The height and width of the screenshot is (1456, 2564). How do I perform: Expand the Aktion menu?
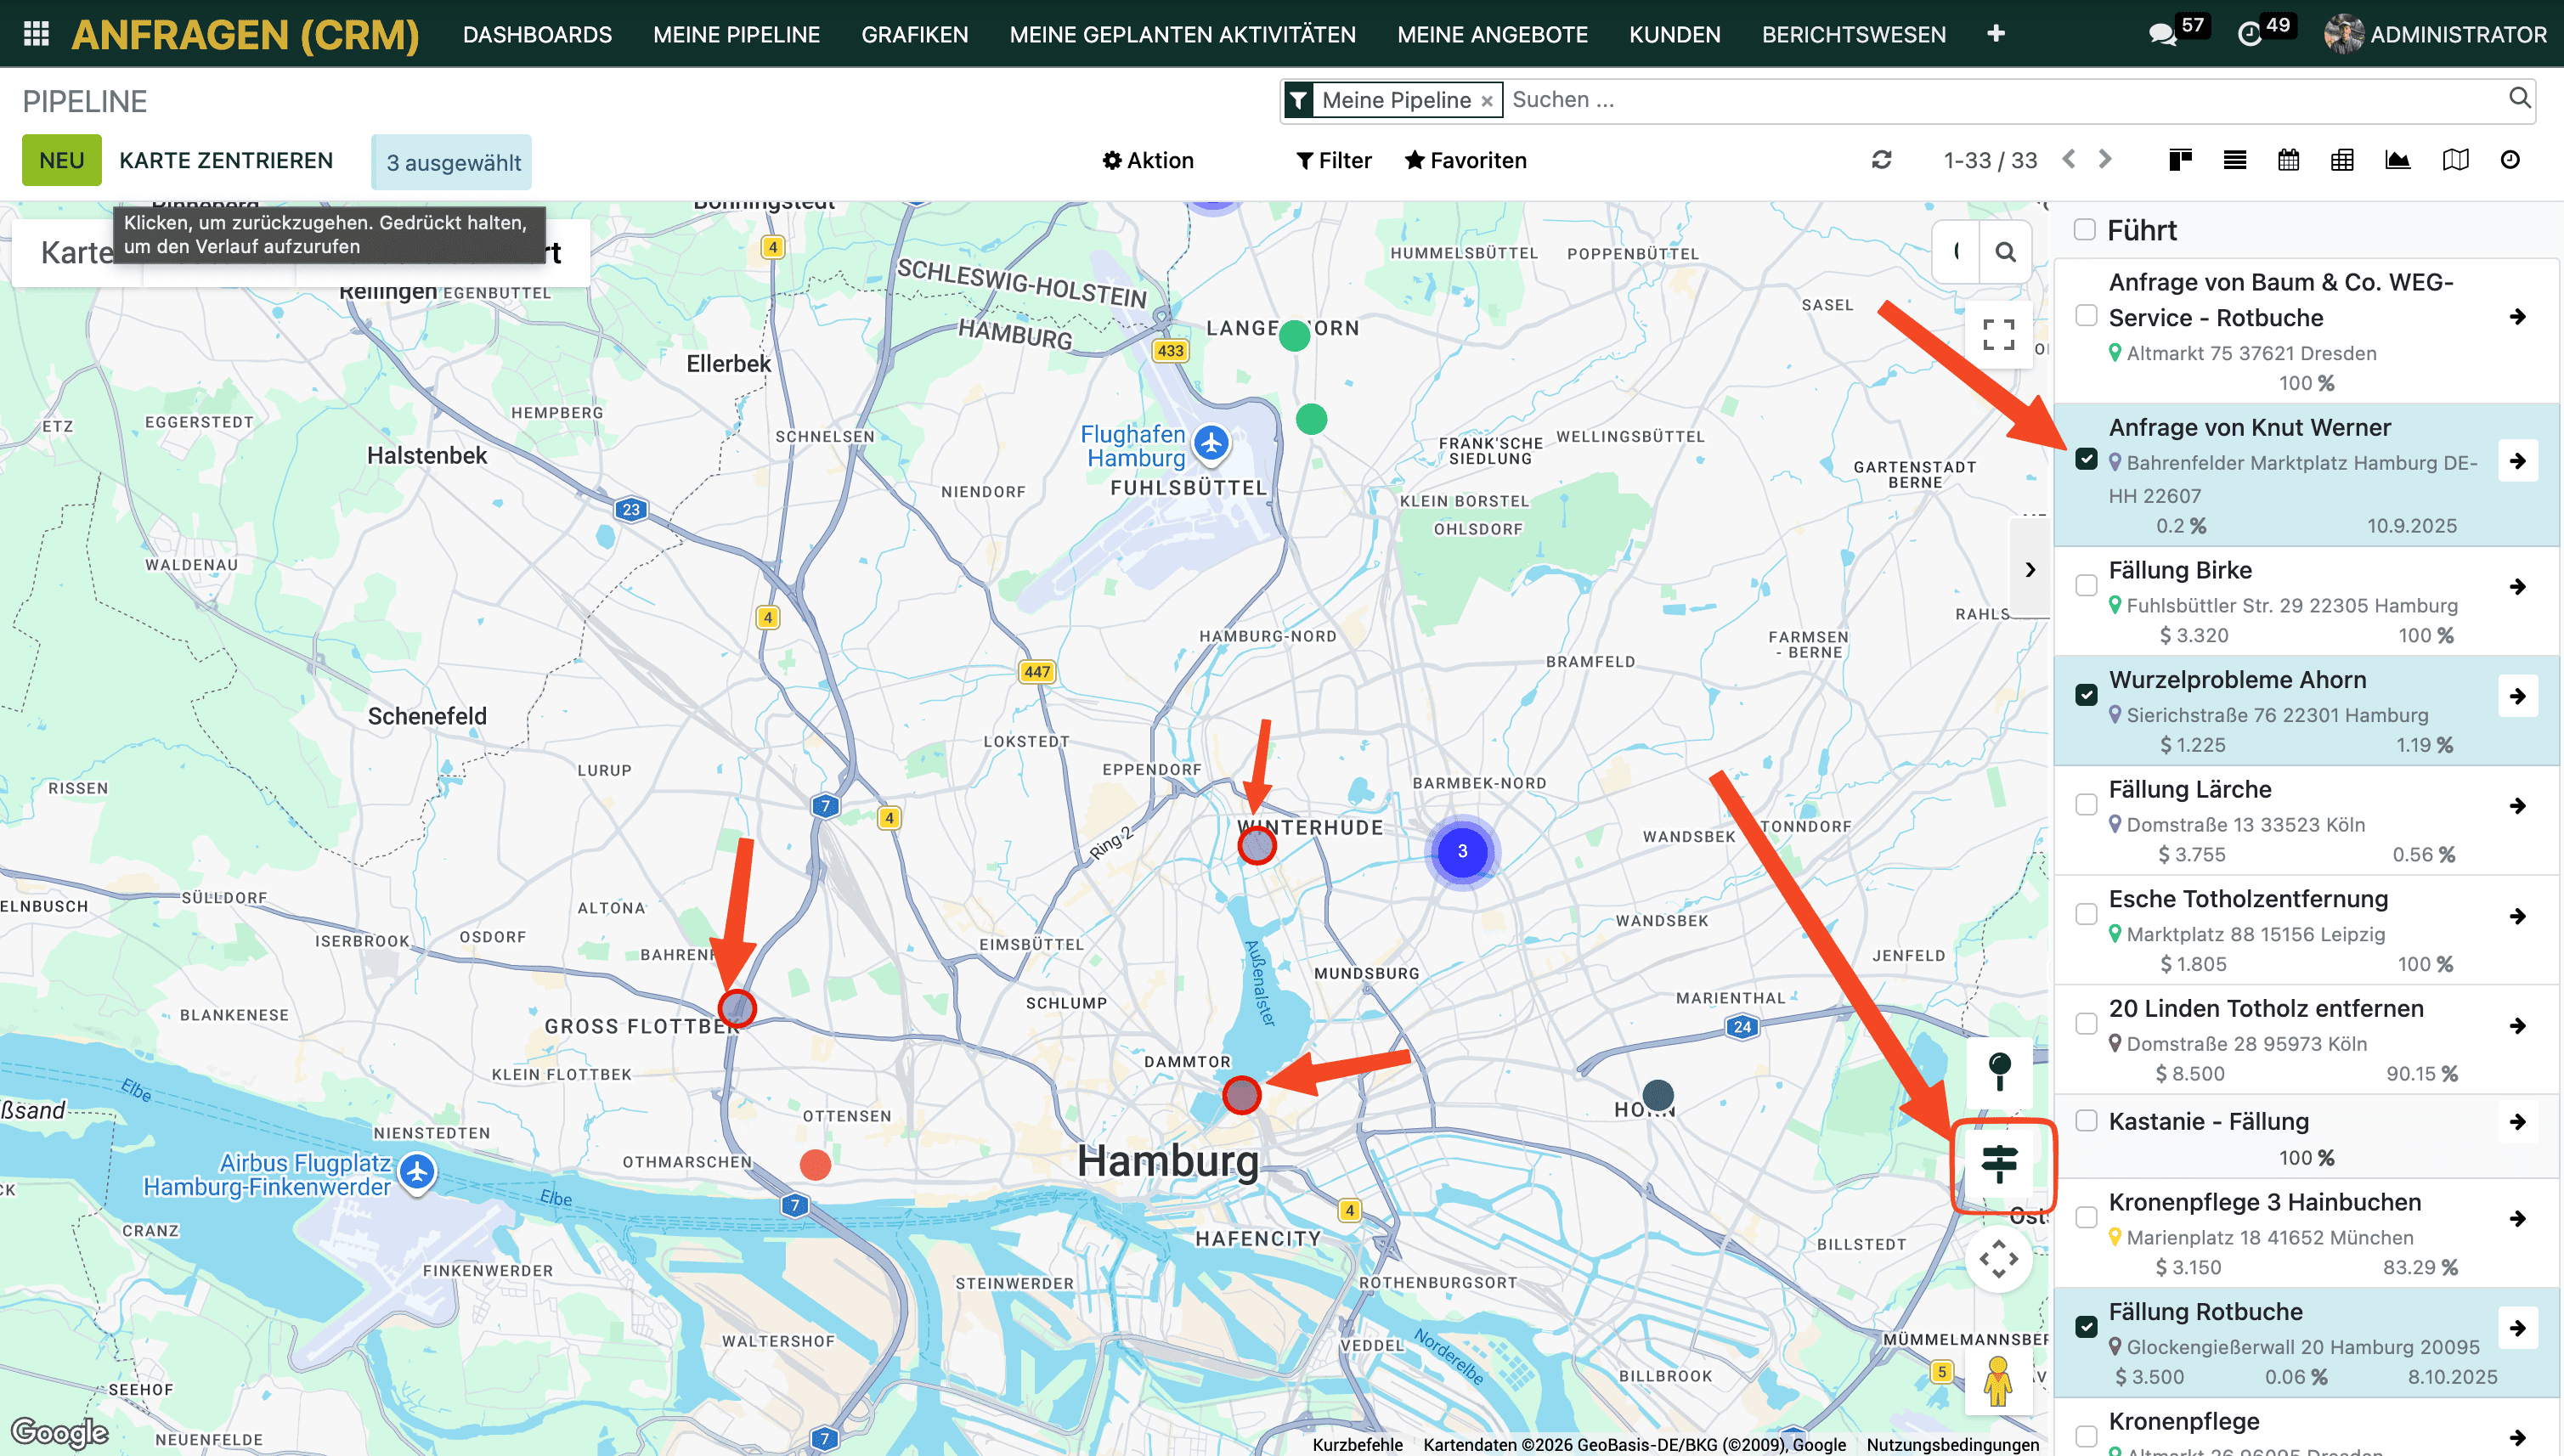point(1148,161)
